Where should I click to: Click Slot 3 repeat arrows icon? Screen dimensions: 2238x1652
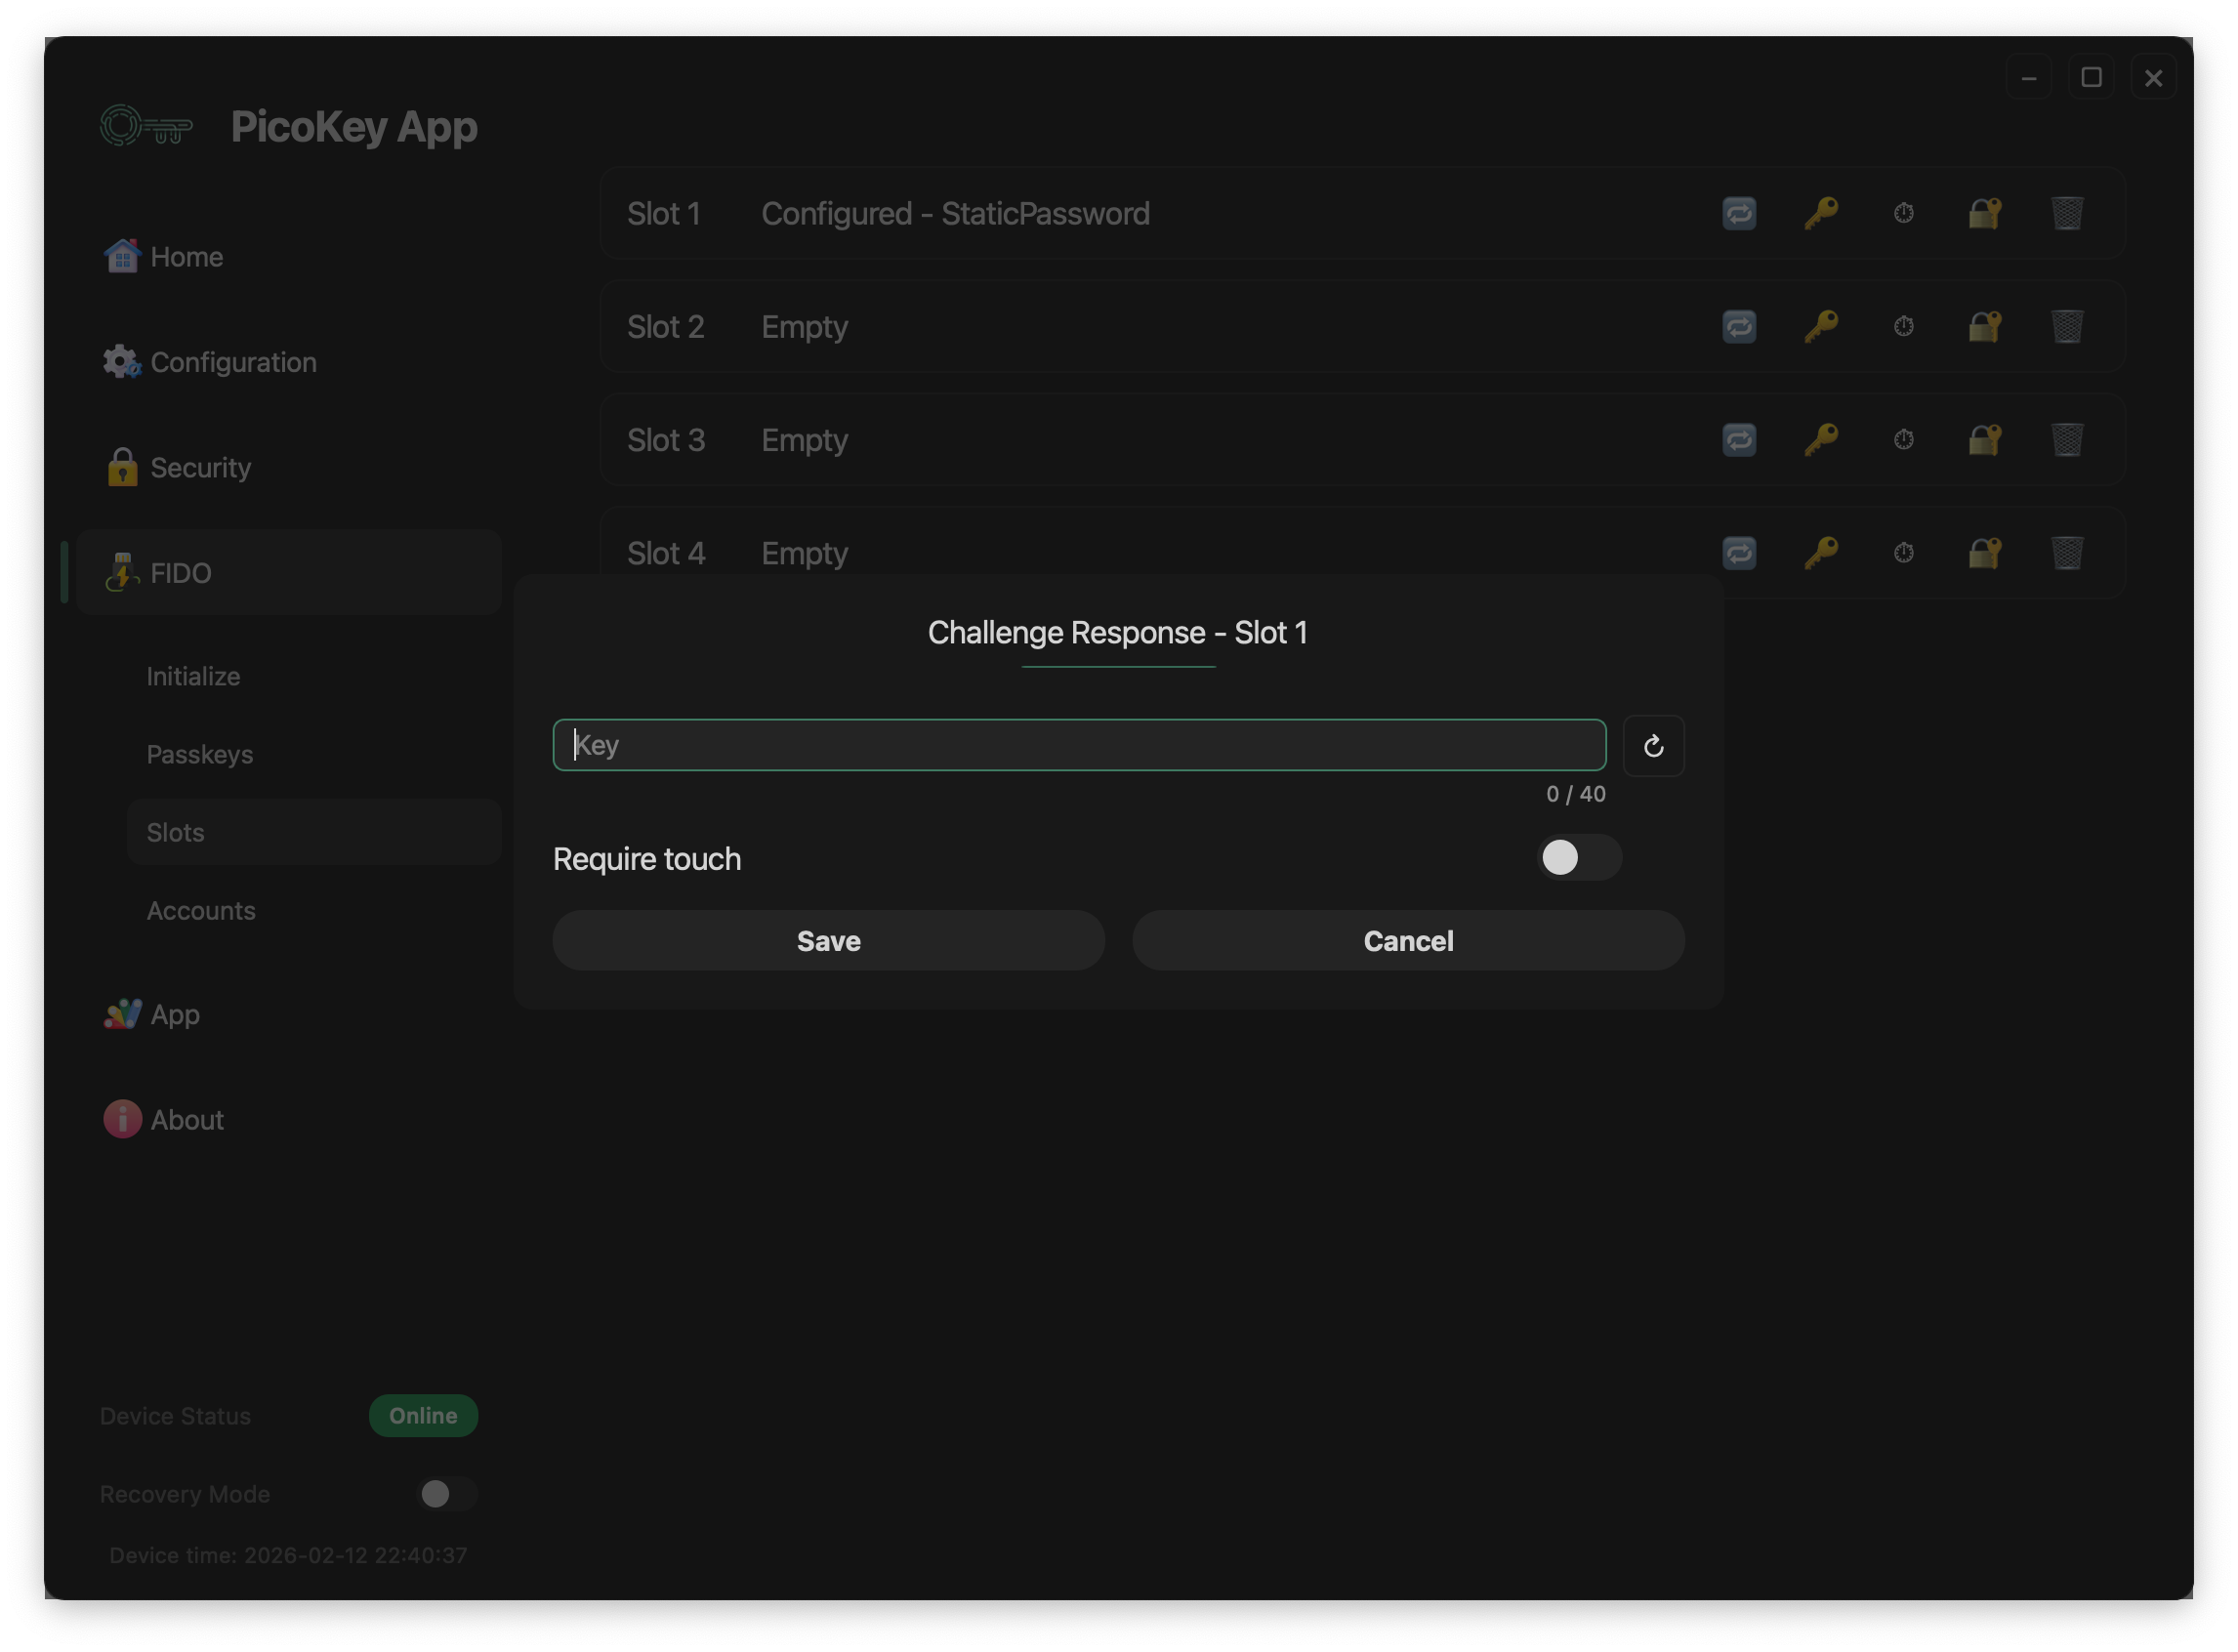(1739, 440)
